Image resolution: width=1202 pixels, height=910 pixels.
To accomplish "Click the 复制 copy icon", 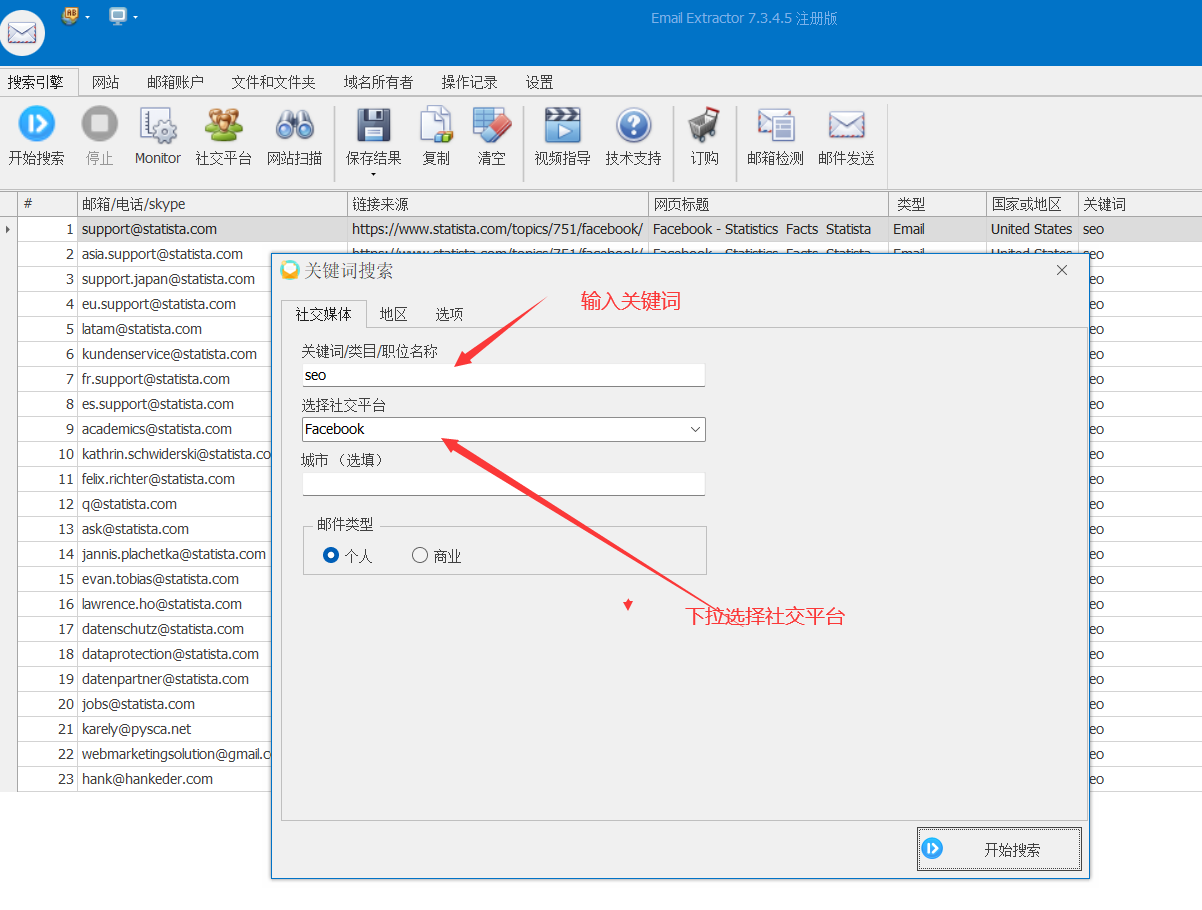I will tap(436, 135).
